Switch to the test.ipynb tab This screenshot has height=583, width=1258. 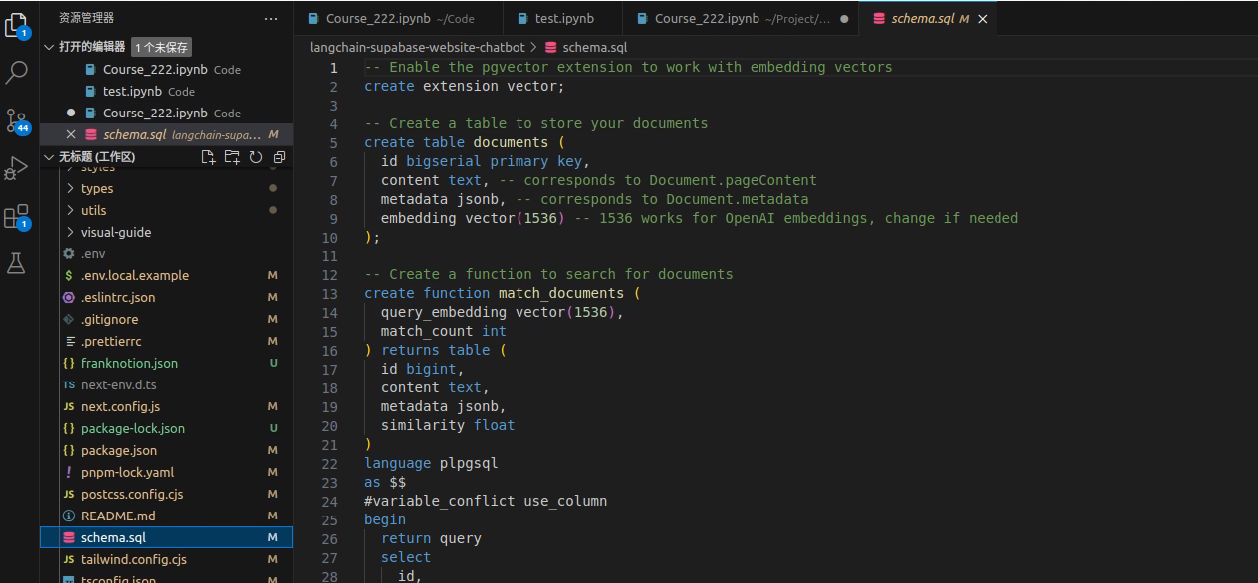coord(564,18)
